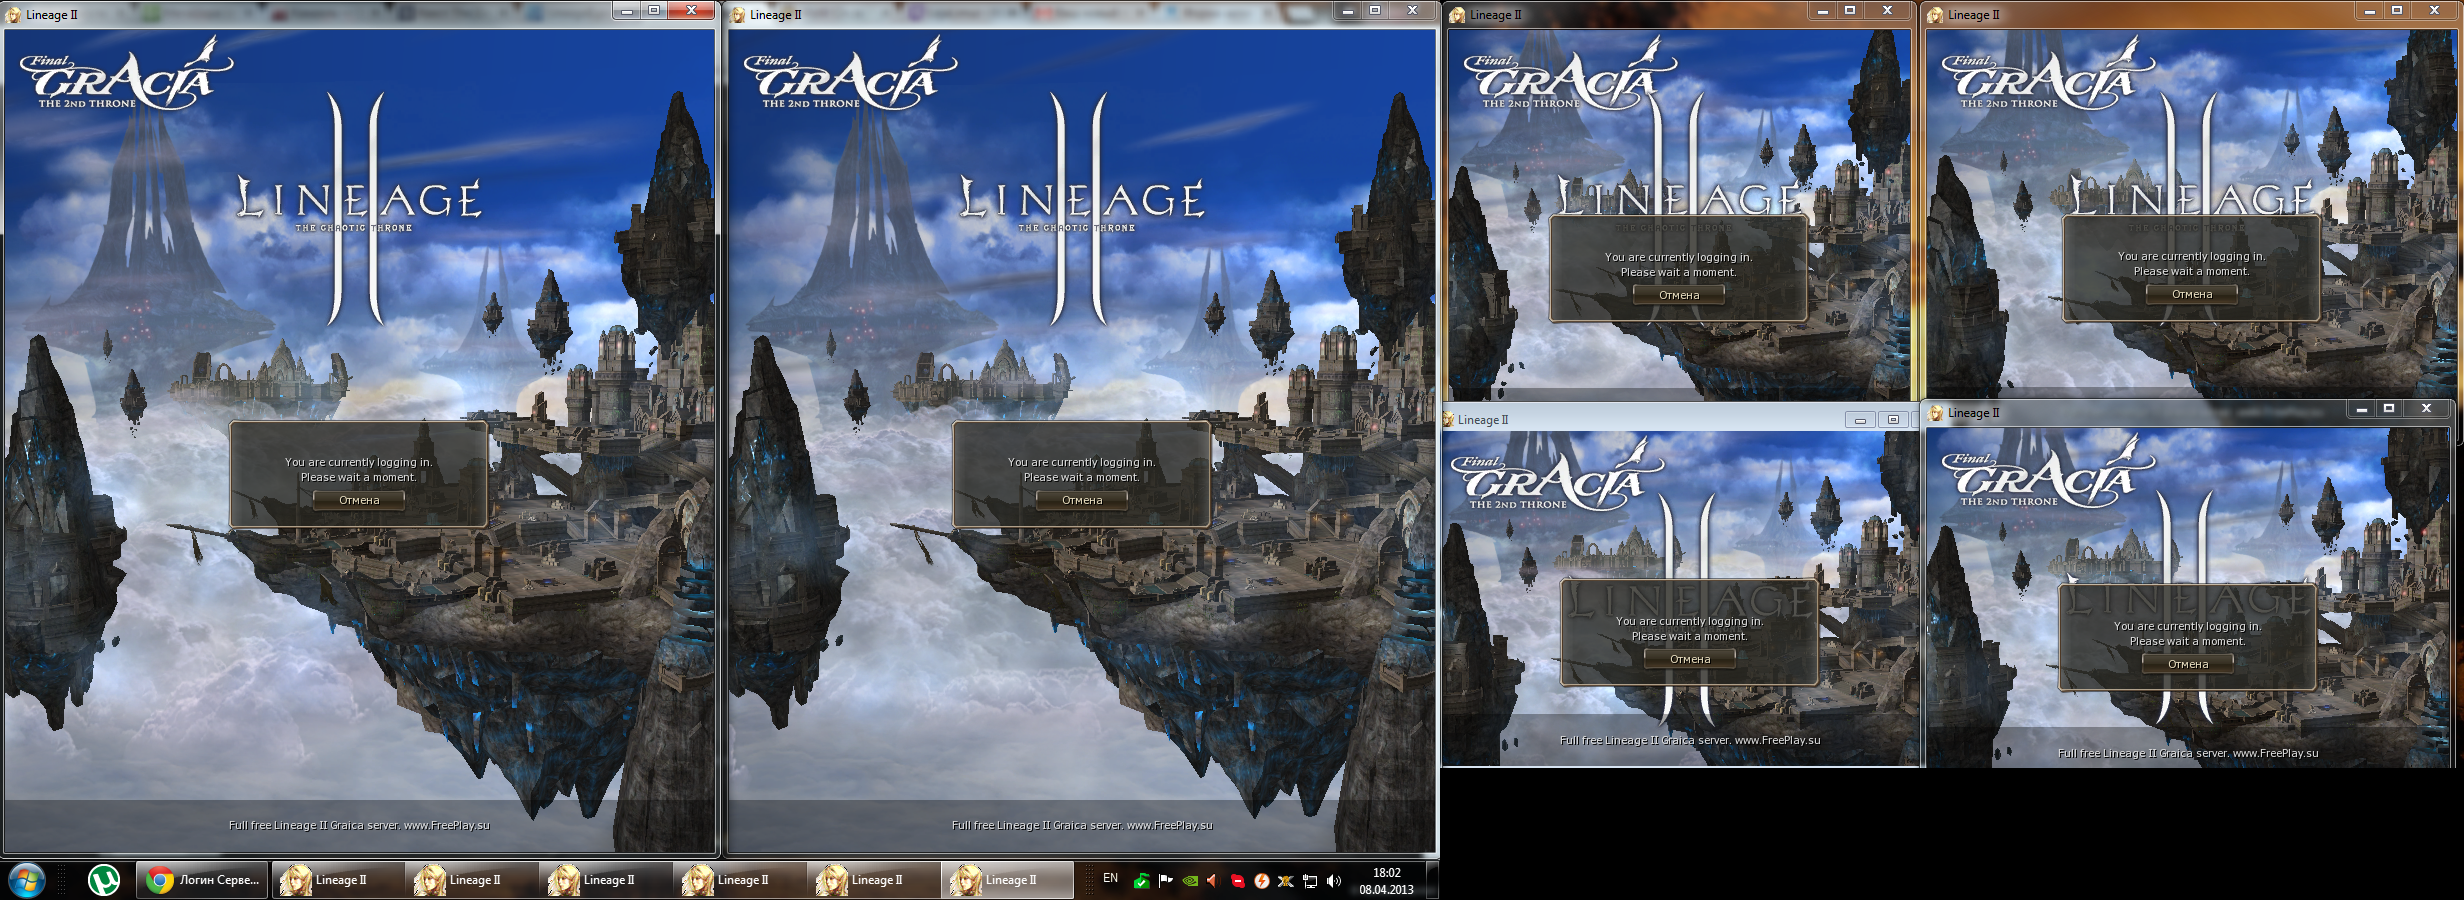
Task: Maximize the second large Lineage II window
Action: tap(1375, 11)
